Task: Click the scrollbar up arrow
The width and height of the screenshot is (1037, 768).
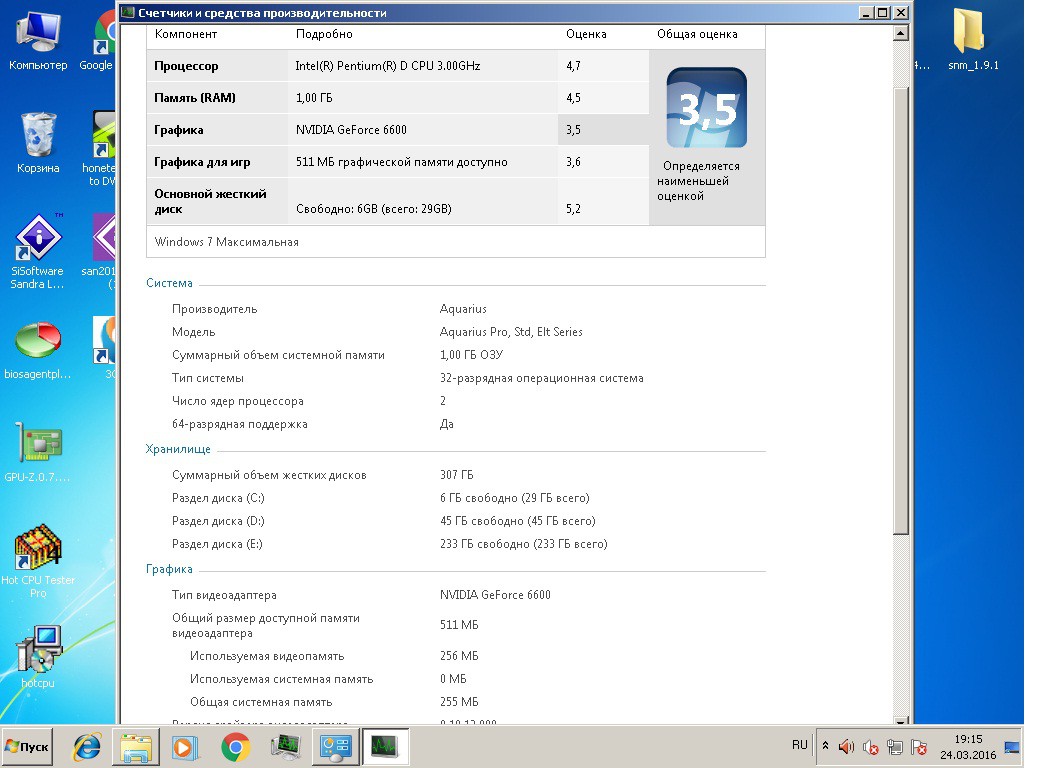Action: pyautogui.click(x=900, y=32)
